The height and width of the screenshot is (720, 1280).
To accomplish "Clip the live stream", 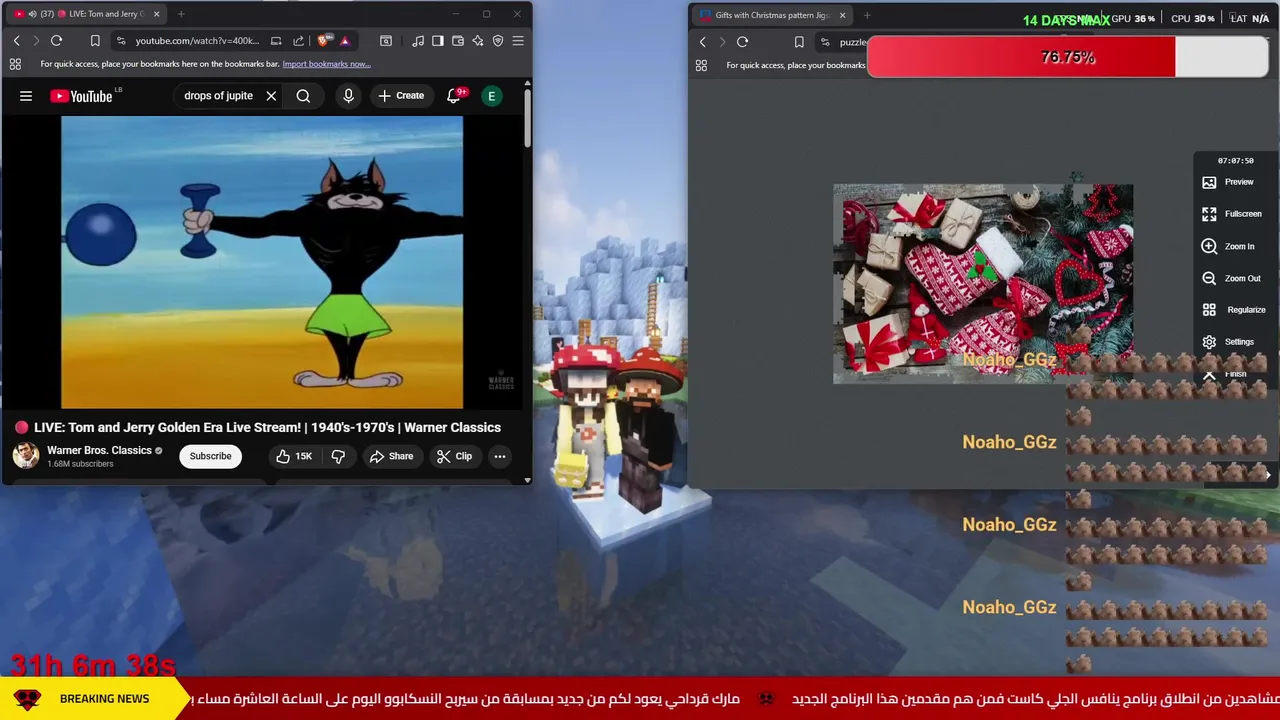I will tap(454, 456).
